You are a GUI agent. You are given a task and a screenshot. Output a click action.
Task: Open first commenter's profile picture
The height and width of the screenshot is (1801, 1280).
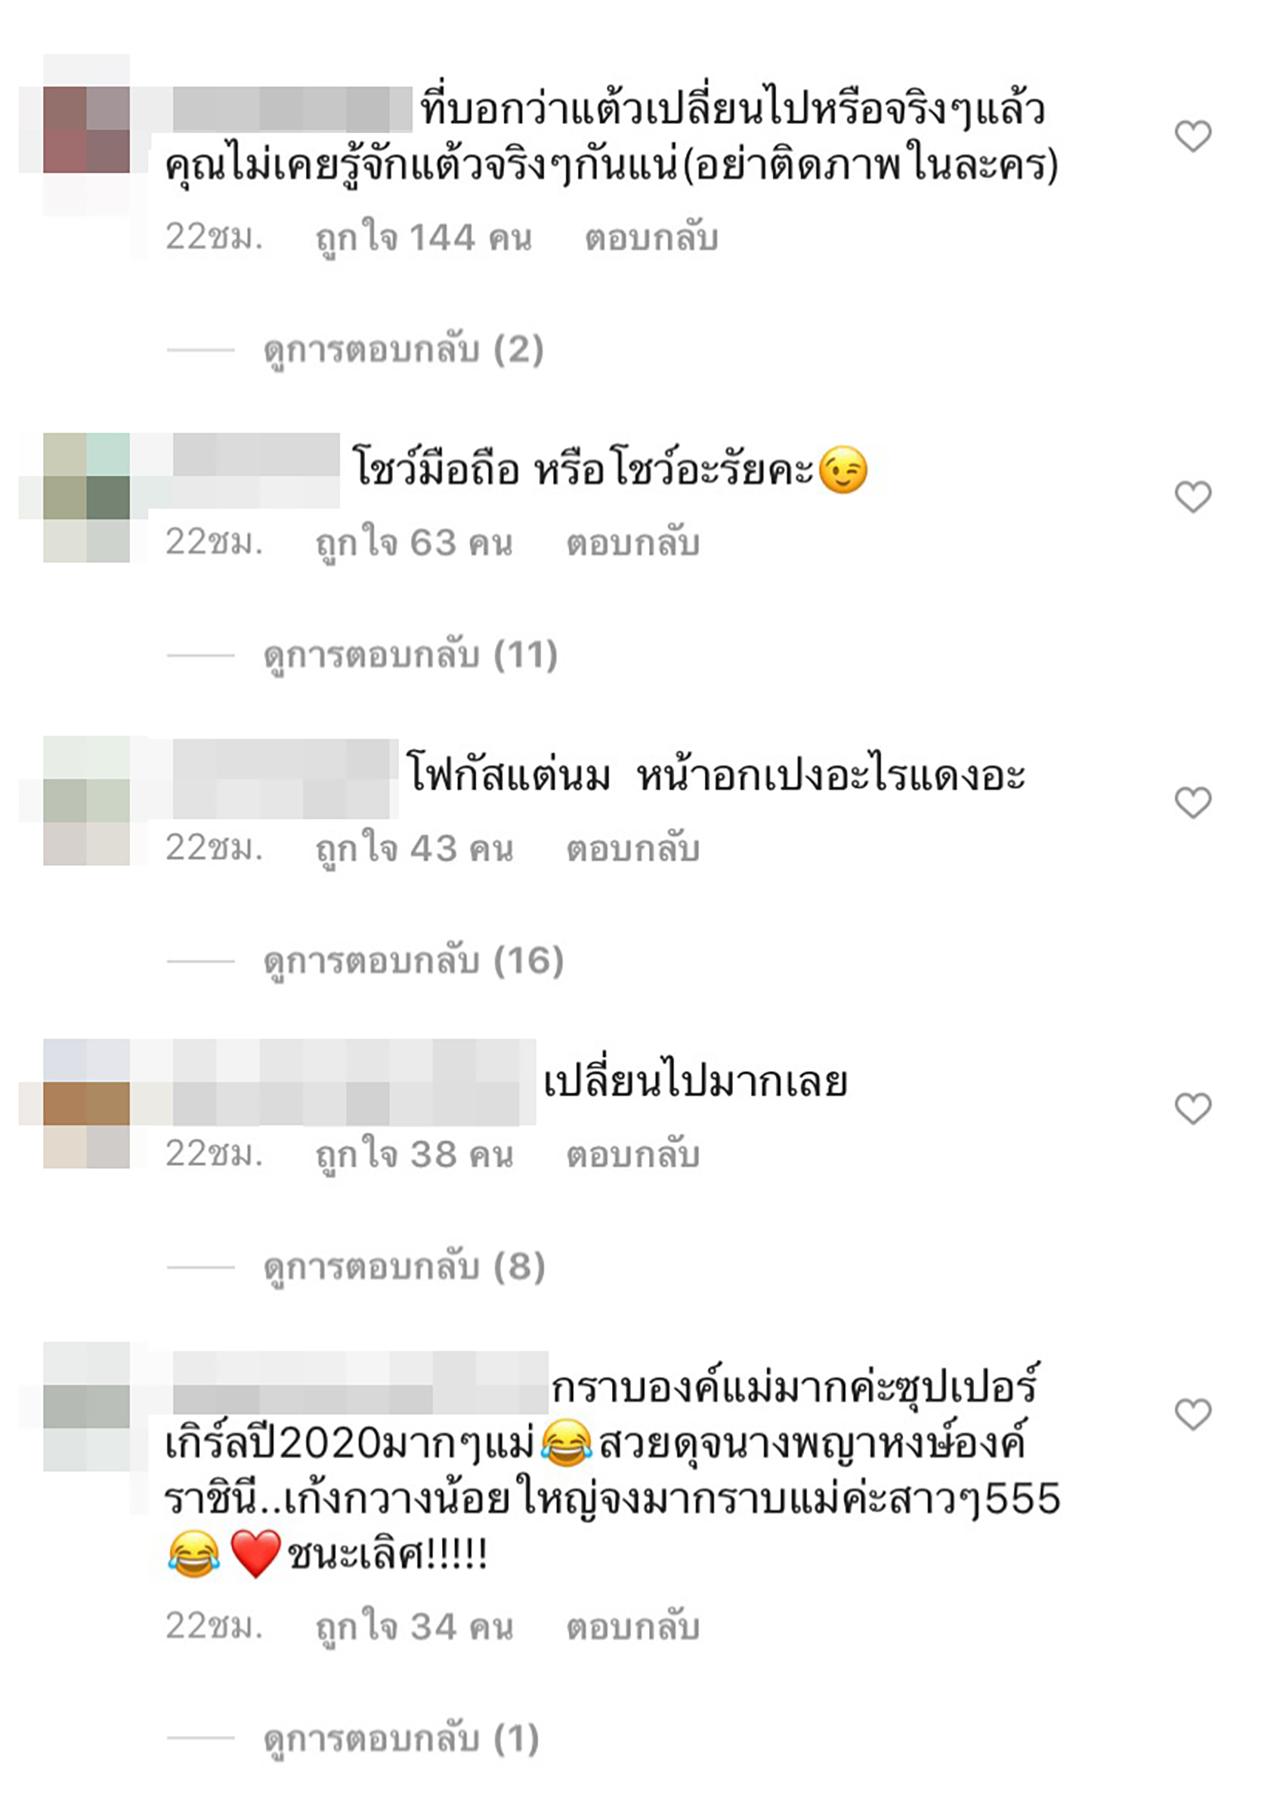coord(86,130)
